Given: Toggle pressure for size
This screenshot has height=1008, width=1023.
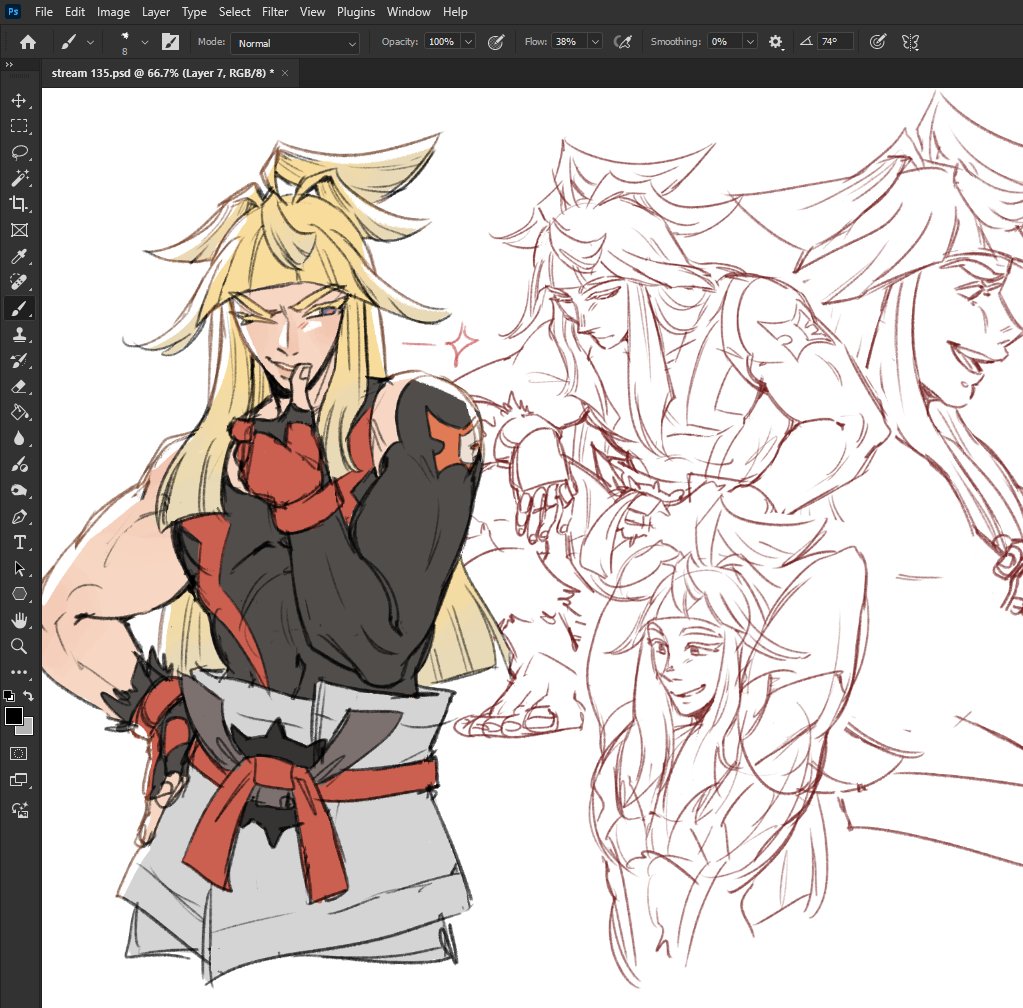Looking at the screenshot, I should 878,42.
